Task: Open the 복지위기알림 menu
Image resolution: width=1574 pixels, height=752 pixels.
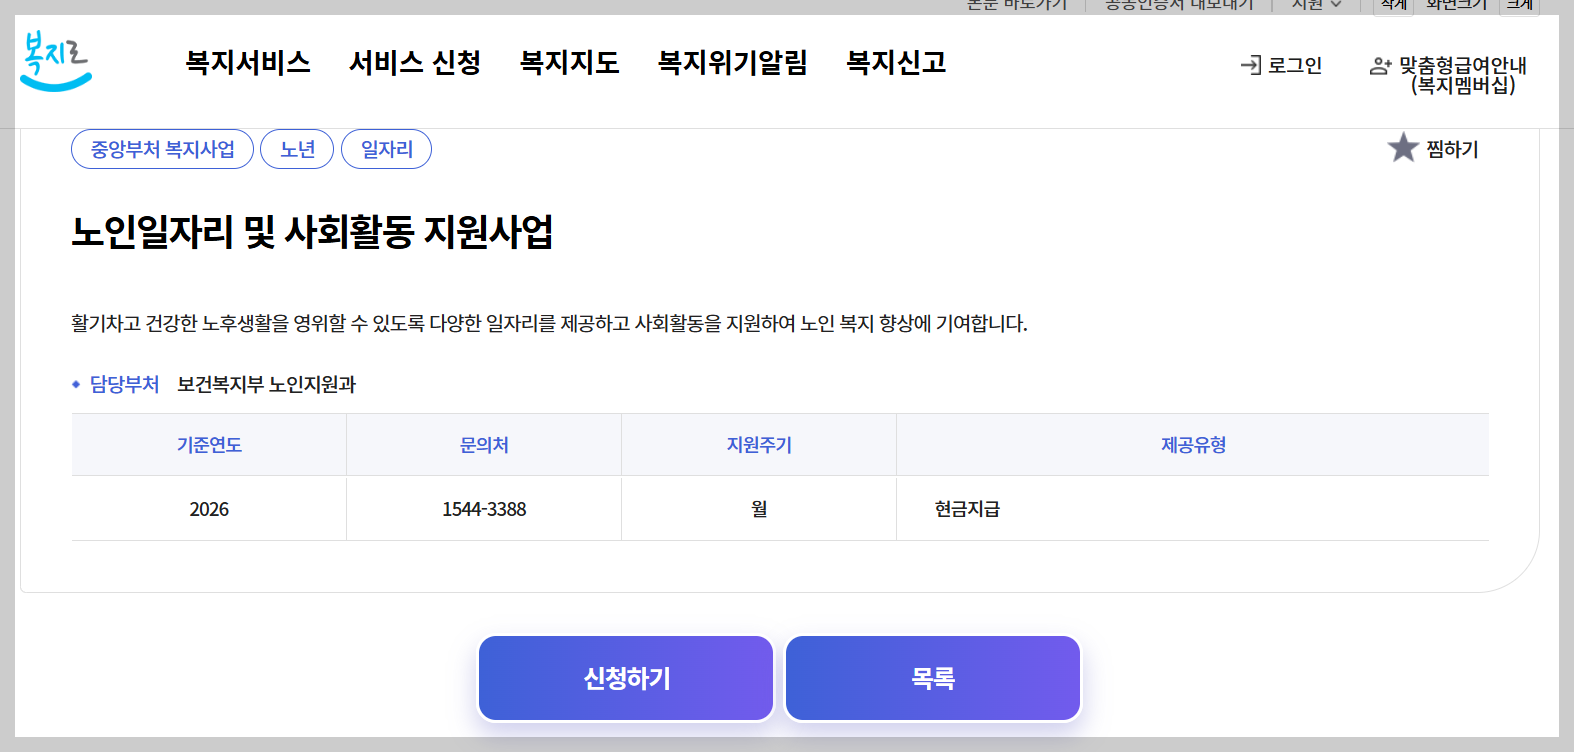Action: (x=733, y=63)
